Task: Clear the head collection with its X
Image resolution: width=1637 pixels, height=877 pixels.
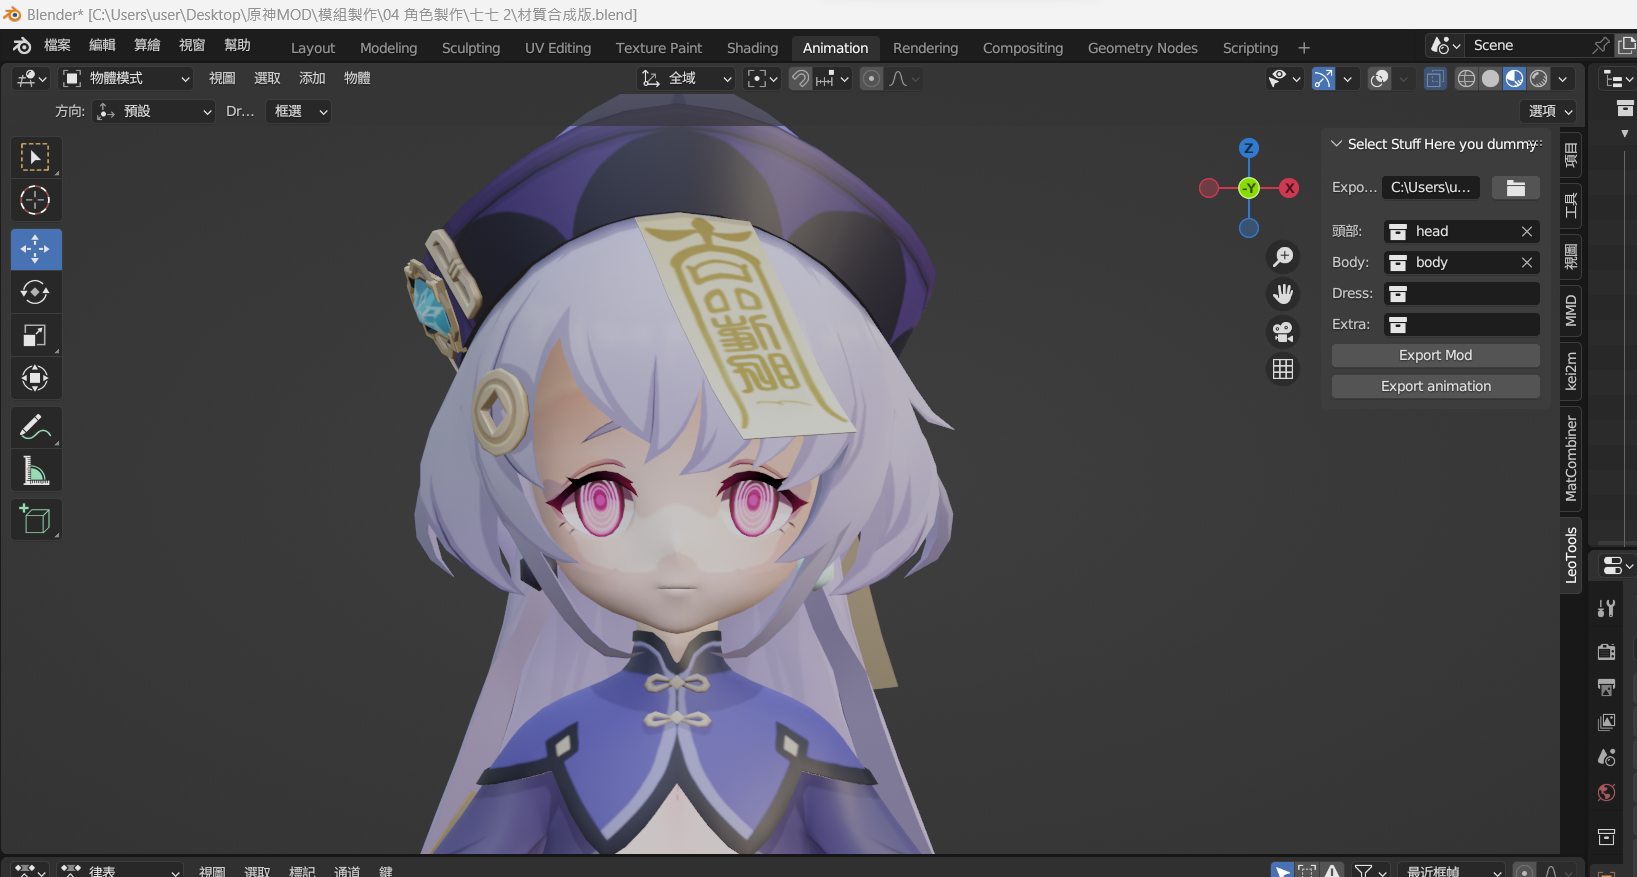Action: 1527,231
